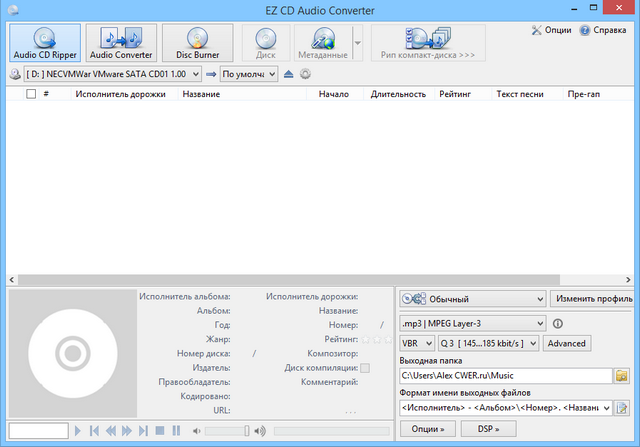Click the Рейтинг column header
Screen dimensions: 640x447
(x=463, y=94)
